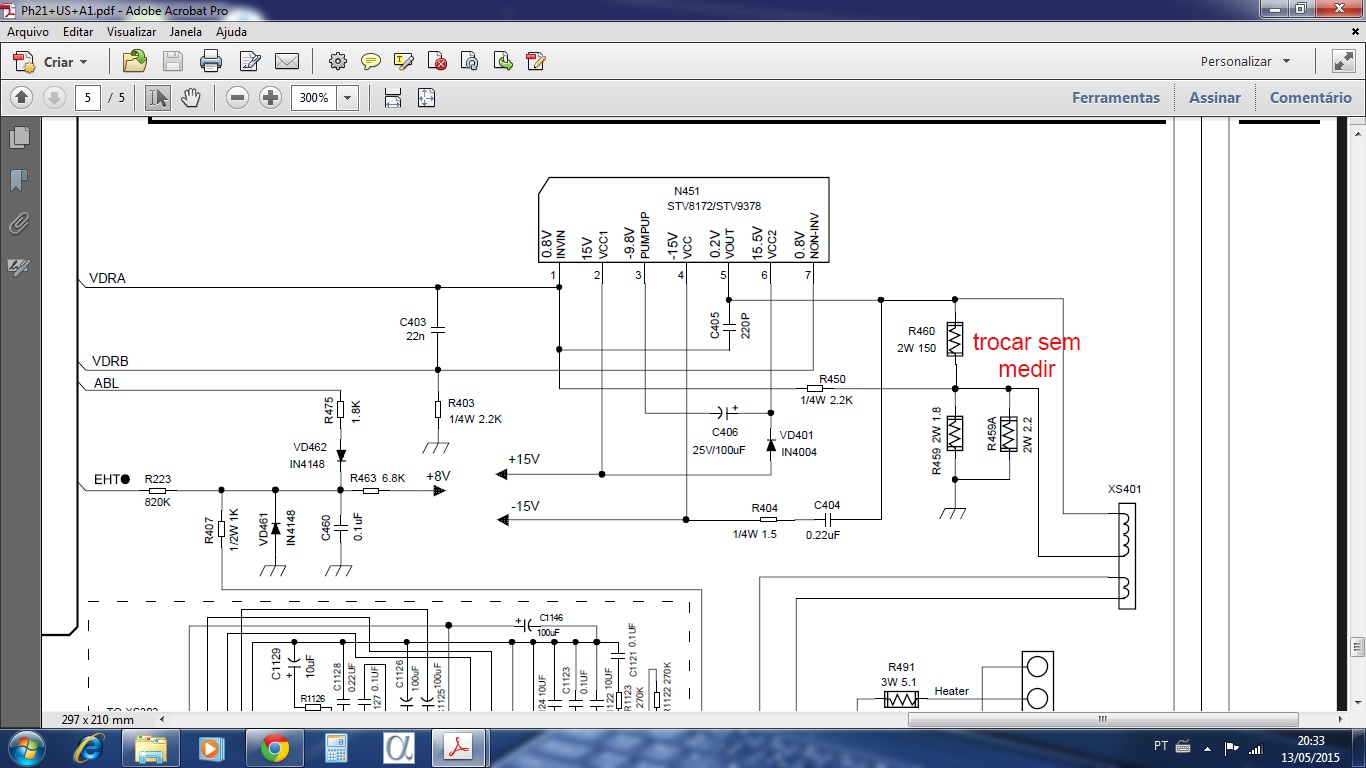
Task: Click the Save floppy disk icon
Action: (x=173, y=61)
